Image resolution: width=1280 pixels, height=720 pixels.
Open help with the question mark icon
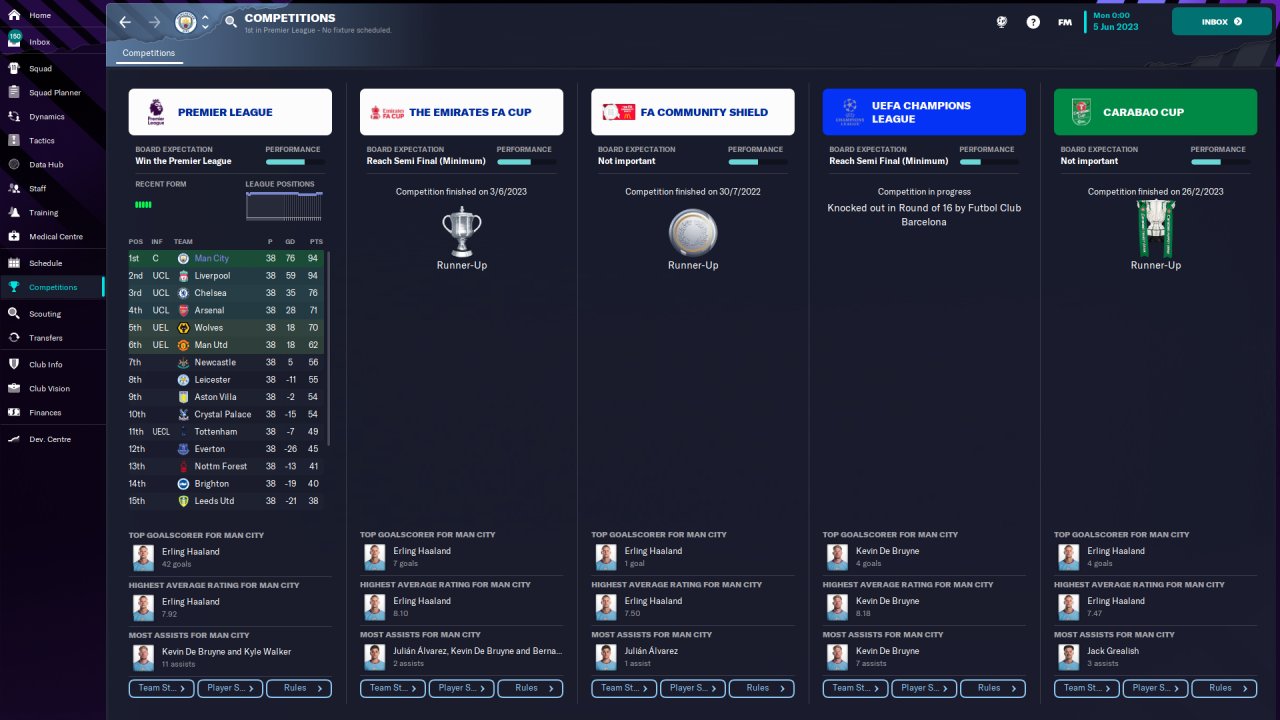click(1033, 22)
